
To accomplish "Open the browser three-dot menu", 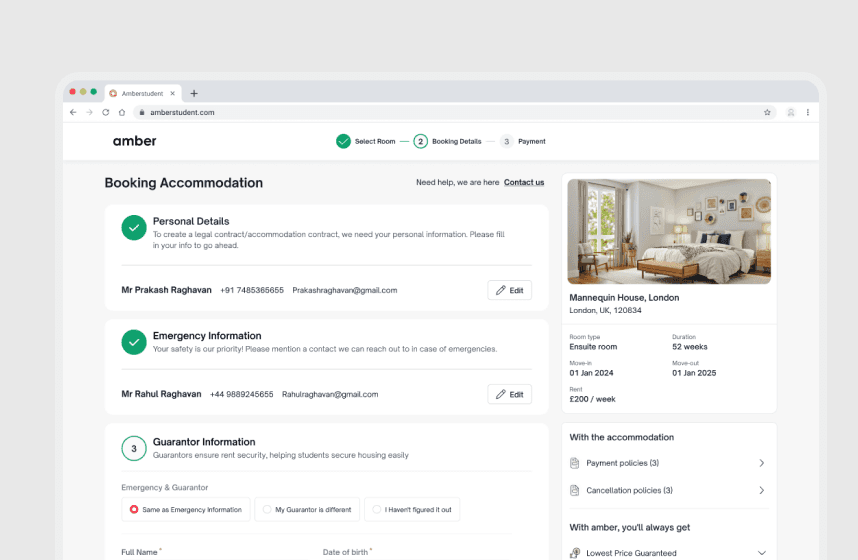I will click(808, 112).
